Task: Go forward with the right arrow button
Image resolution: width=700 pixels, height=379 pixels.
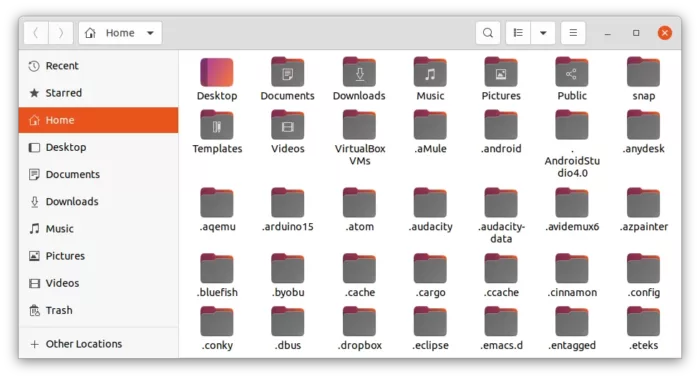Action: tap(61, 33)
